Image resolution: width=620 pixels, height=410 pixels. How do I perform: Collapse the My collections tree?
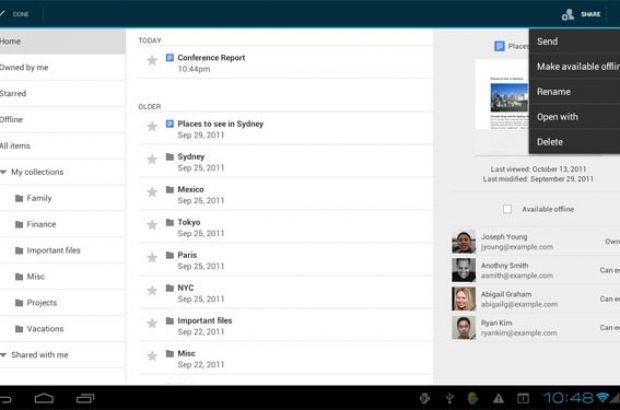coord(4,172)
